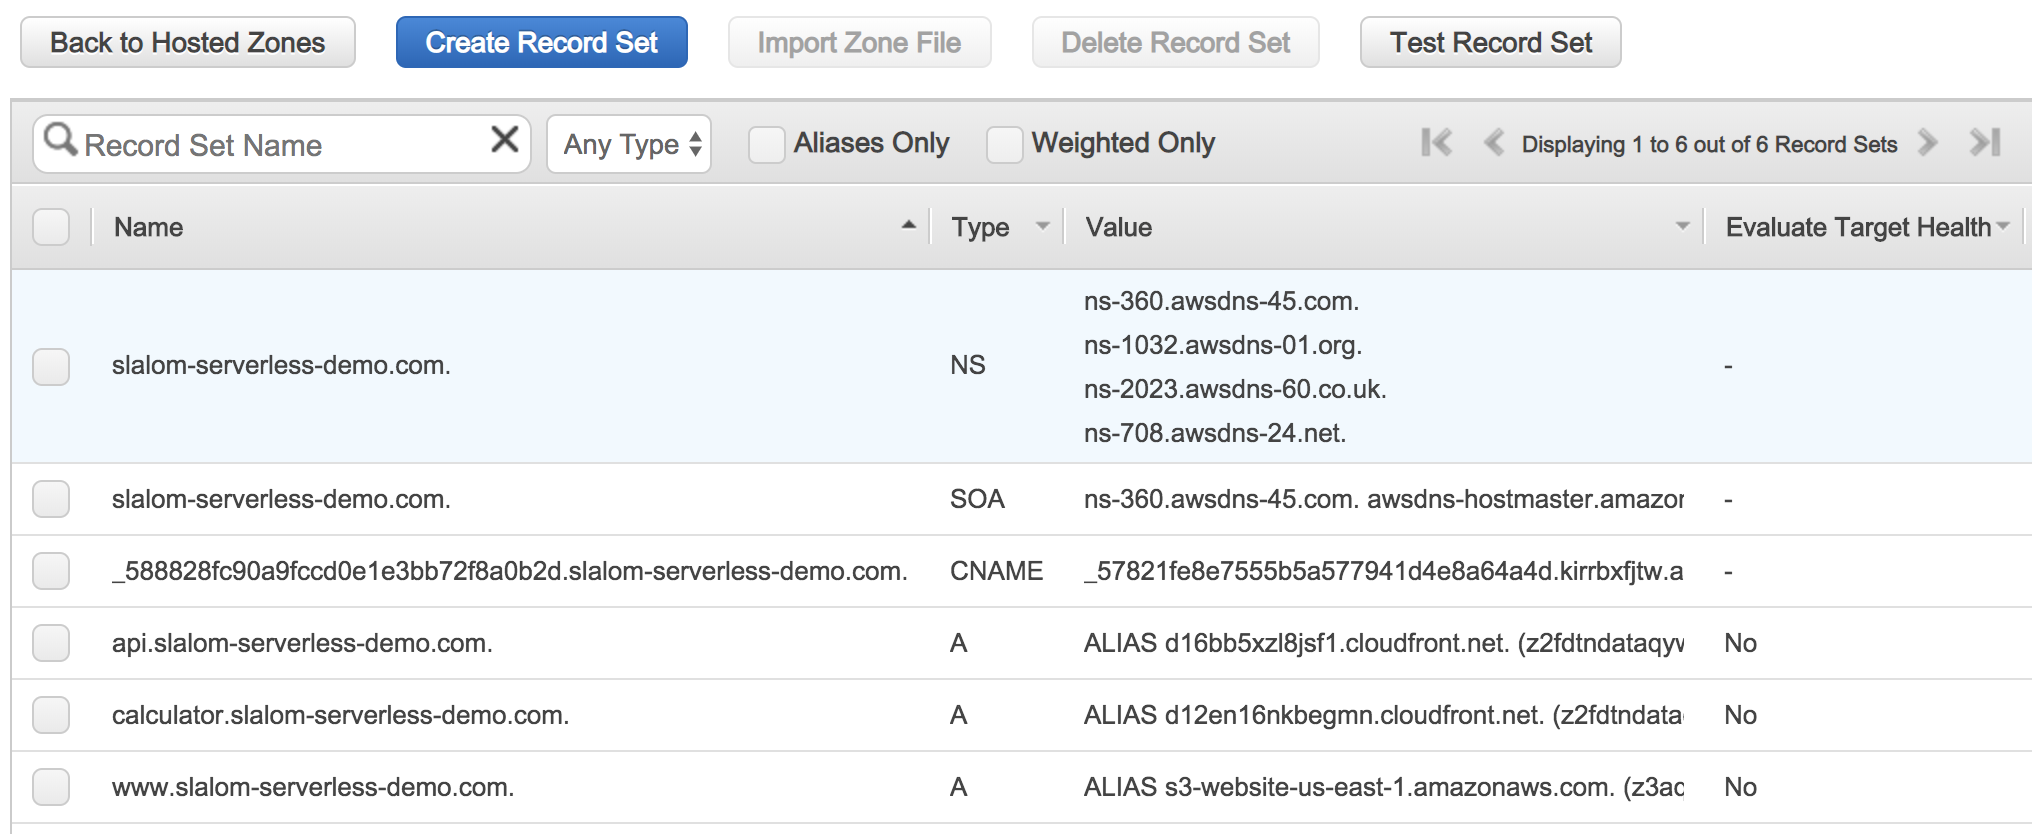Image resolution: width=2032 pixels, height=834 pixels.
Task: Go to first page of record sets
Action: [1436, 143]
